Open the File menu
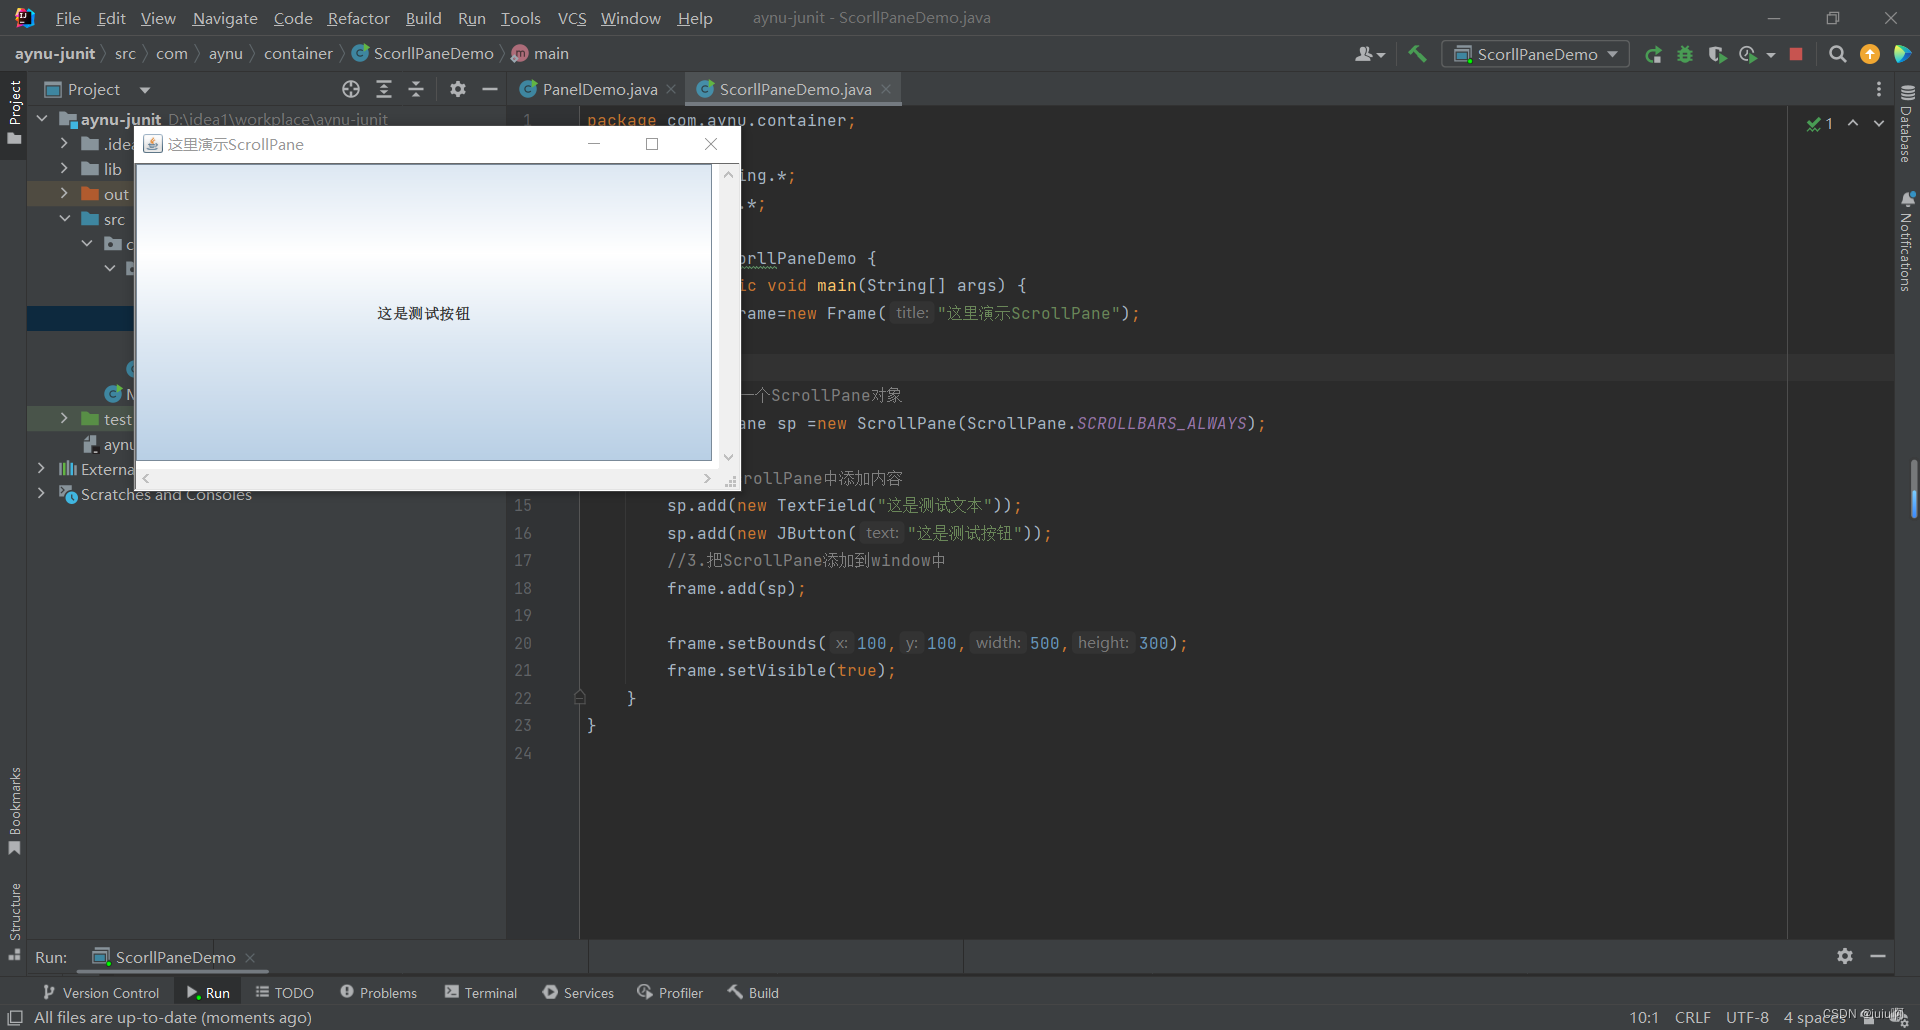1920x1030 pixels. pyautogui.click(x=68, y=18)
